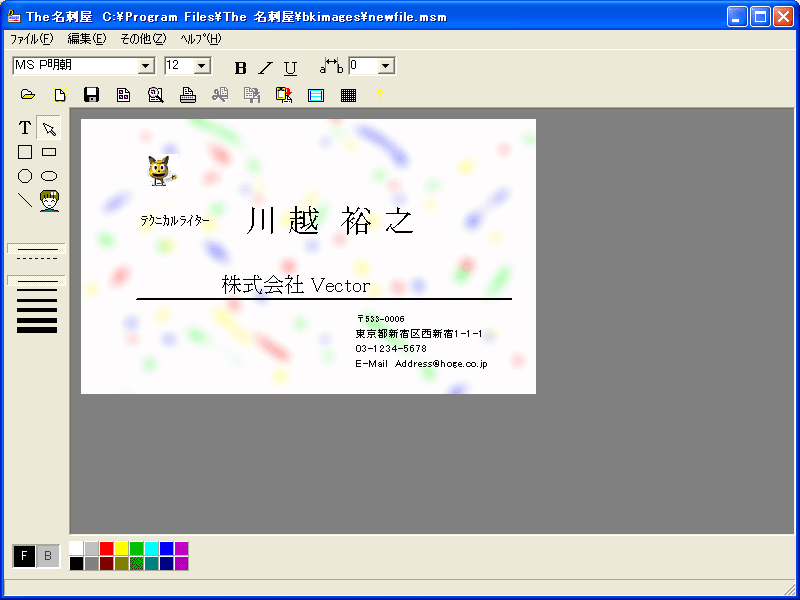
Task: Pick the cyan color swatch
Action: point(152,548)
